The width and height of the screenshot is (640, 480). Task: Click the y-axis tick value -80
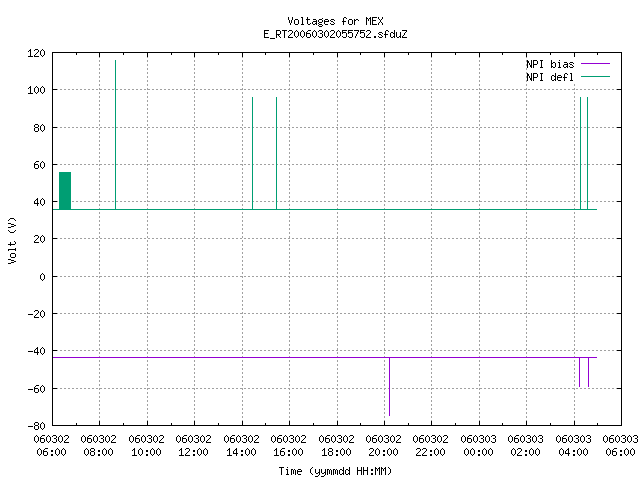coord(36,426)
